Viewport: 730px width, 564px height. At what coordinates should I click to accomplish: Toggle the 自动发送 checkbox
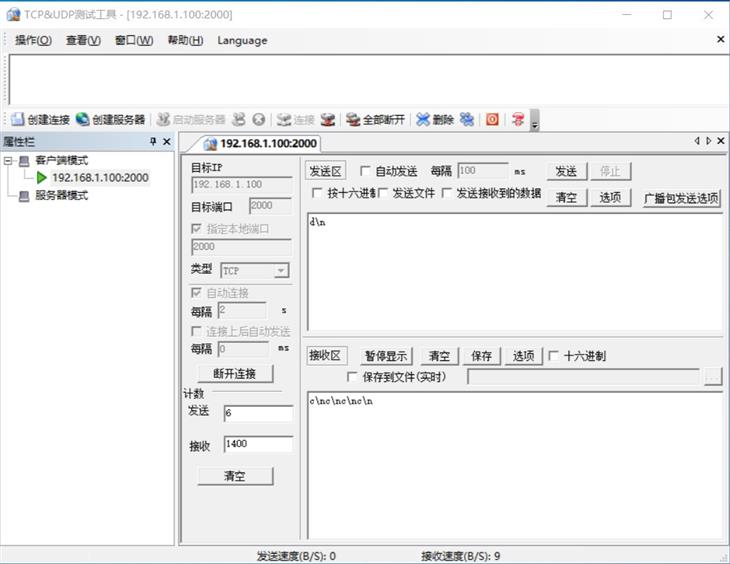[x=365, y=171]
